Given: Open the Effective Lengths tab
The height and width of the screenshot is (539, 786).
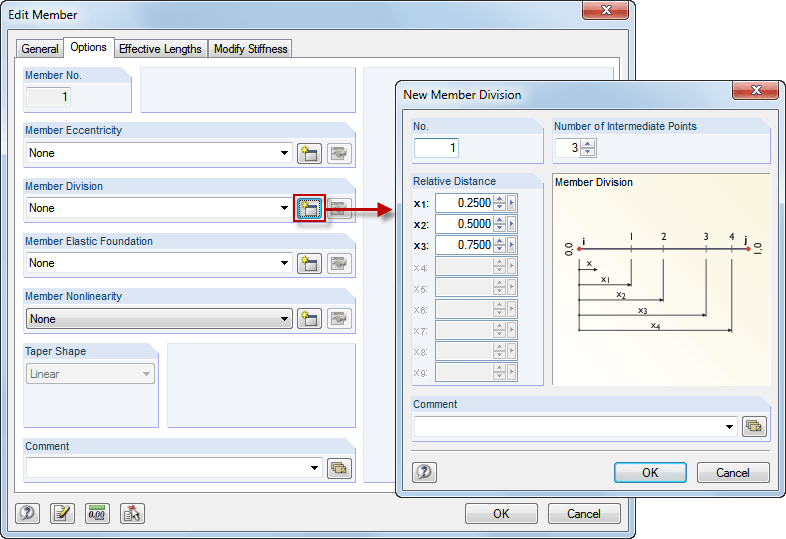Looking at the screenshot, I should (160, 49).
